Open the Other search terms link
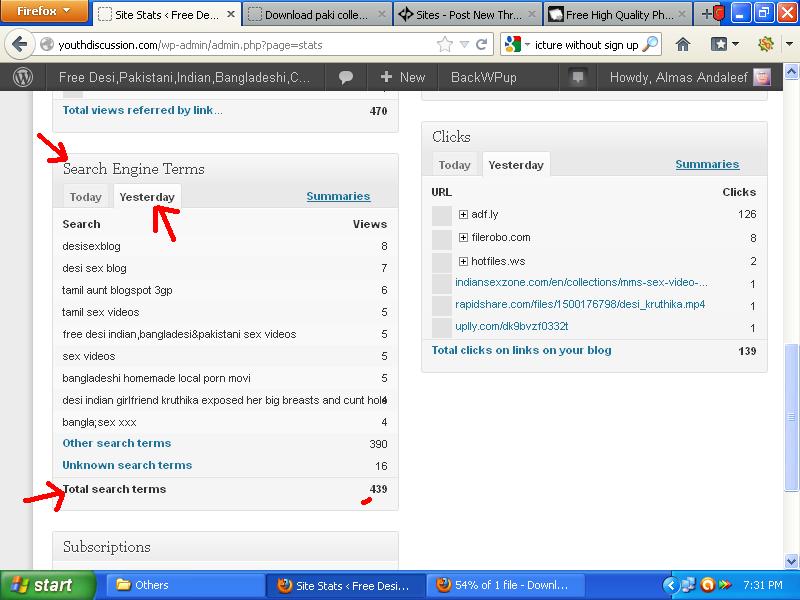 click(116, 443)
